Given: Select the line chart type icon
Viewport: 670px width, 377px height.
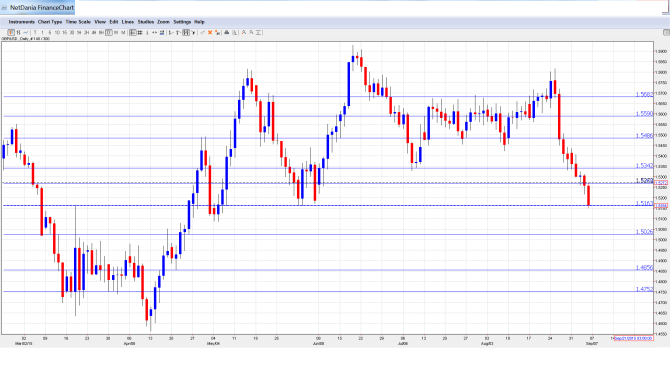Looking at the screenshot, I should 26,32.
